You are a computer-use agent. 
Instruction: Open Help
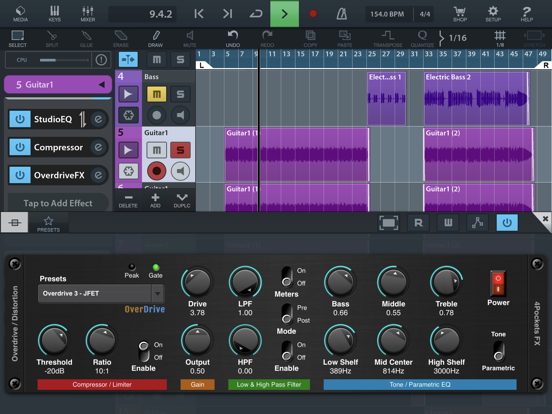(x=526, y=13)
